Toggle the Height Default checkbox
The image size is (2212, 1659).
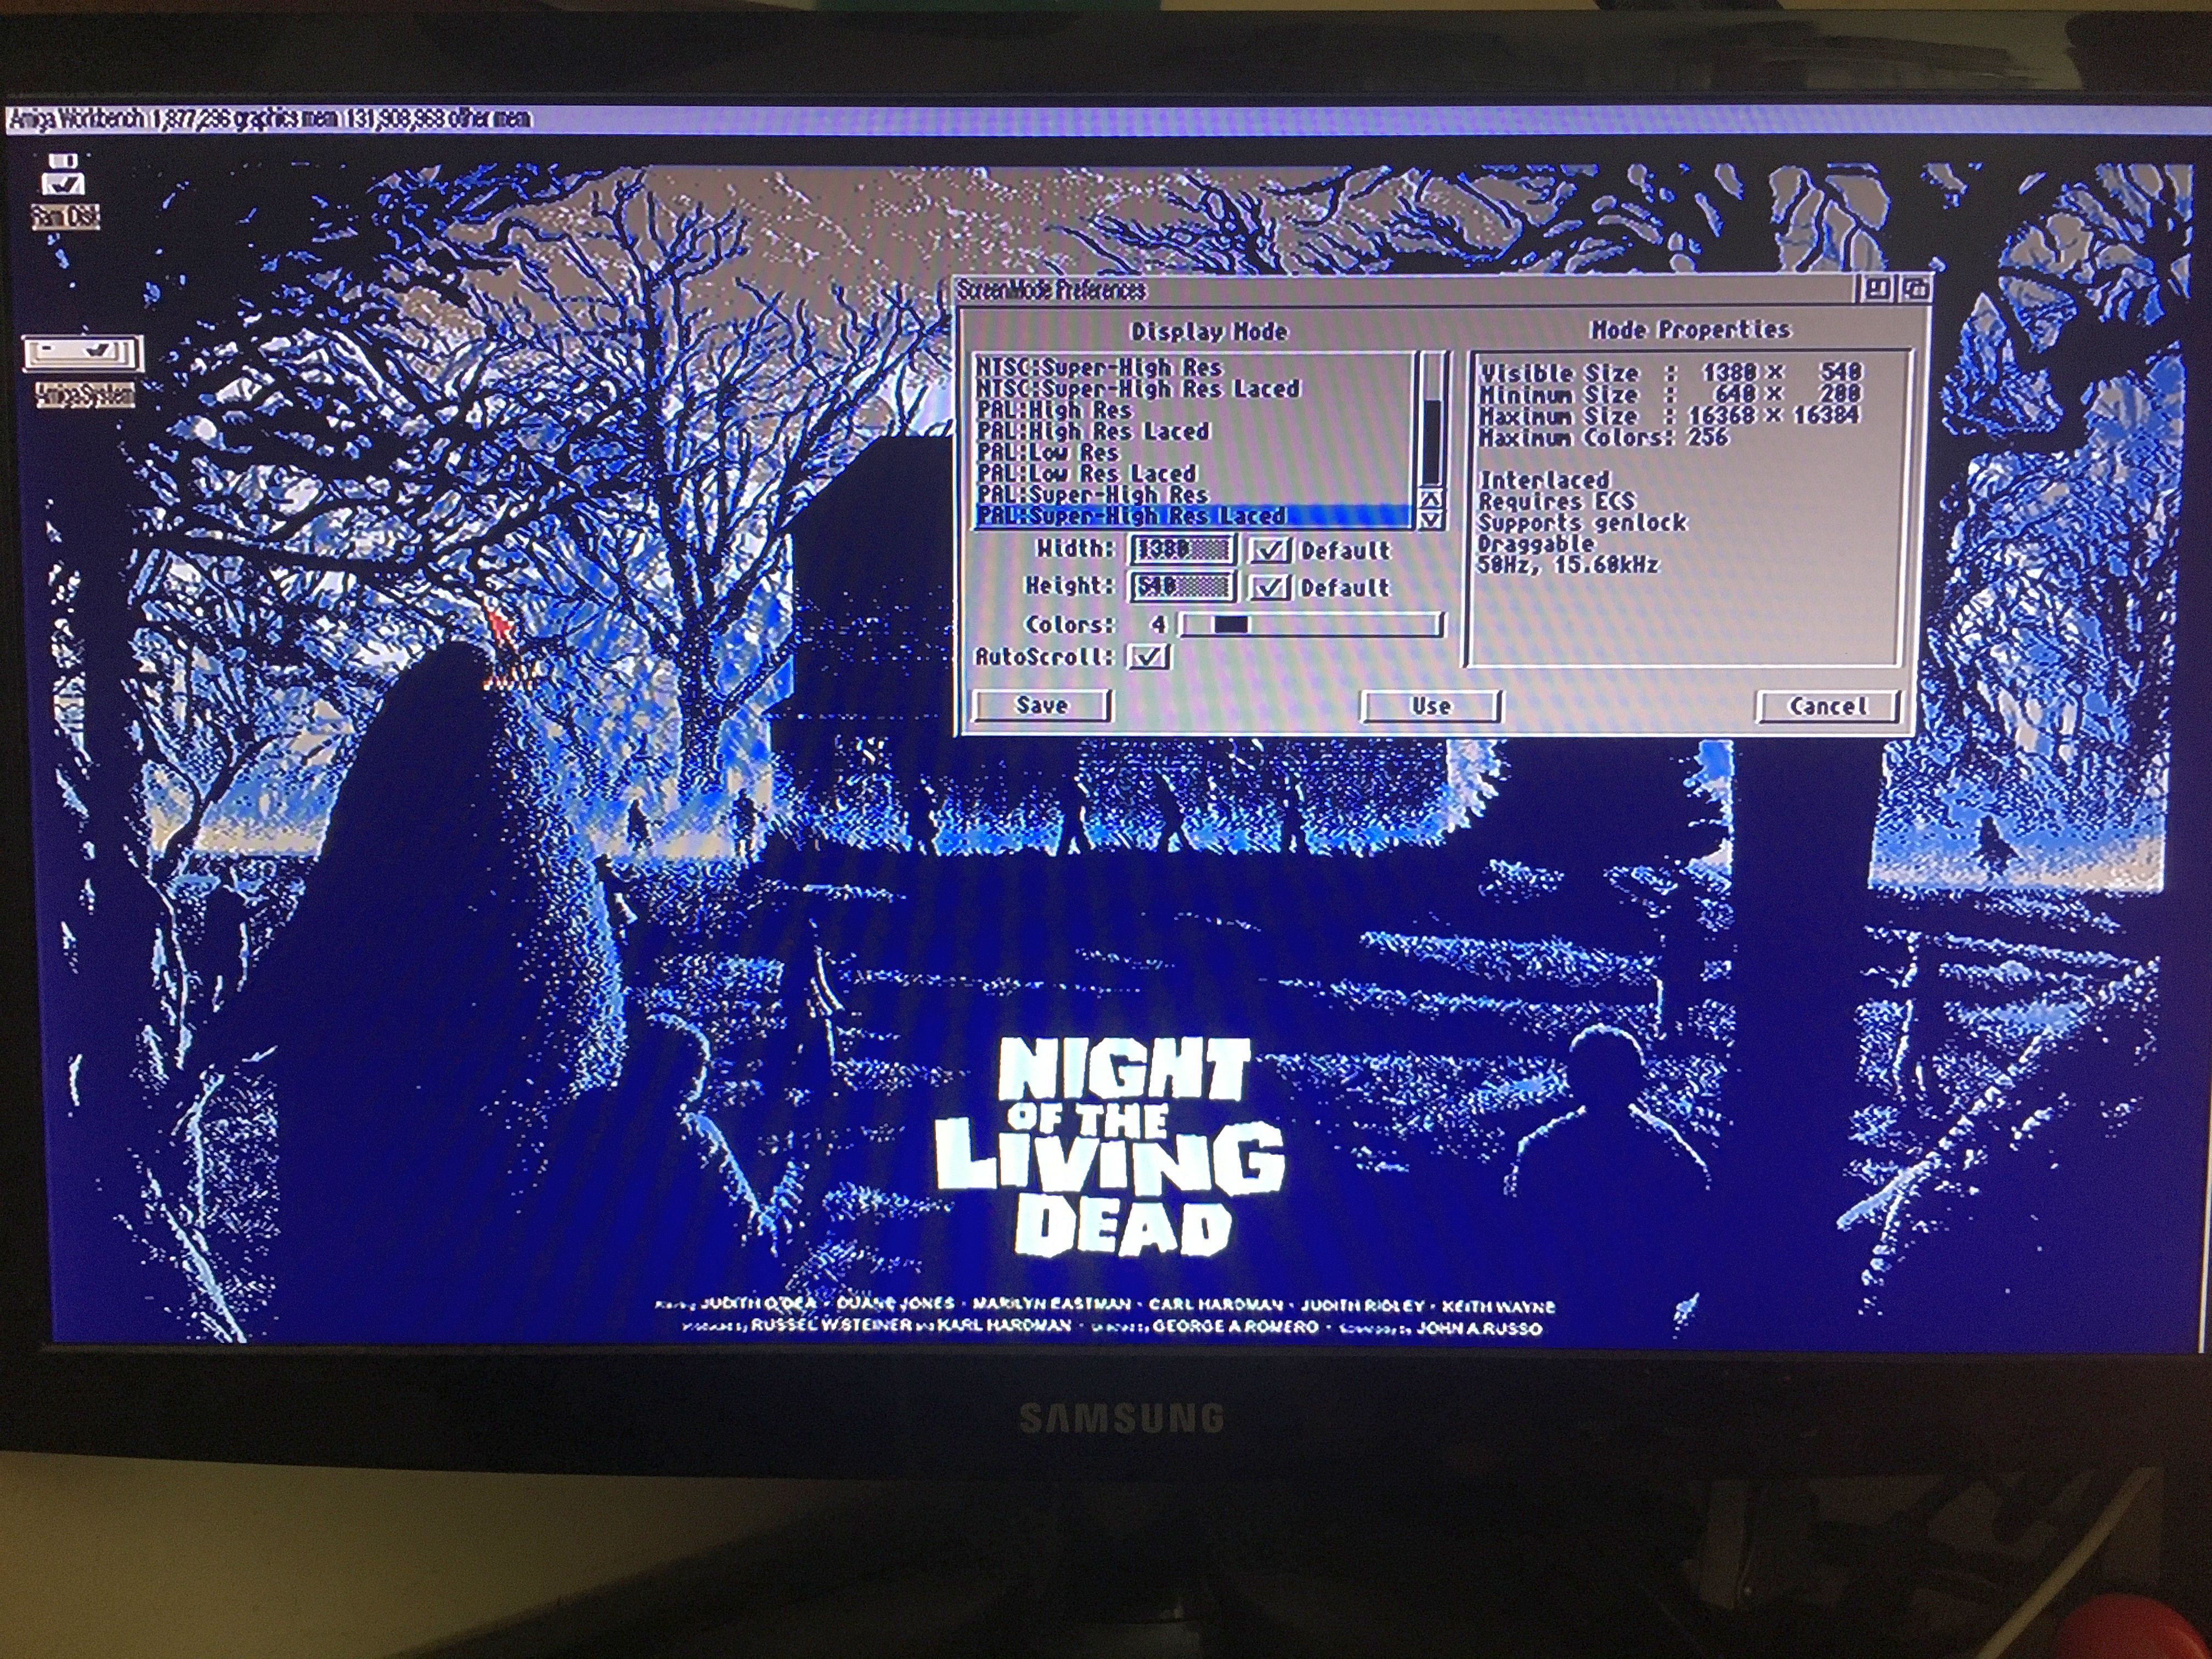pyautogui.click(x=1269, y=587)
